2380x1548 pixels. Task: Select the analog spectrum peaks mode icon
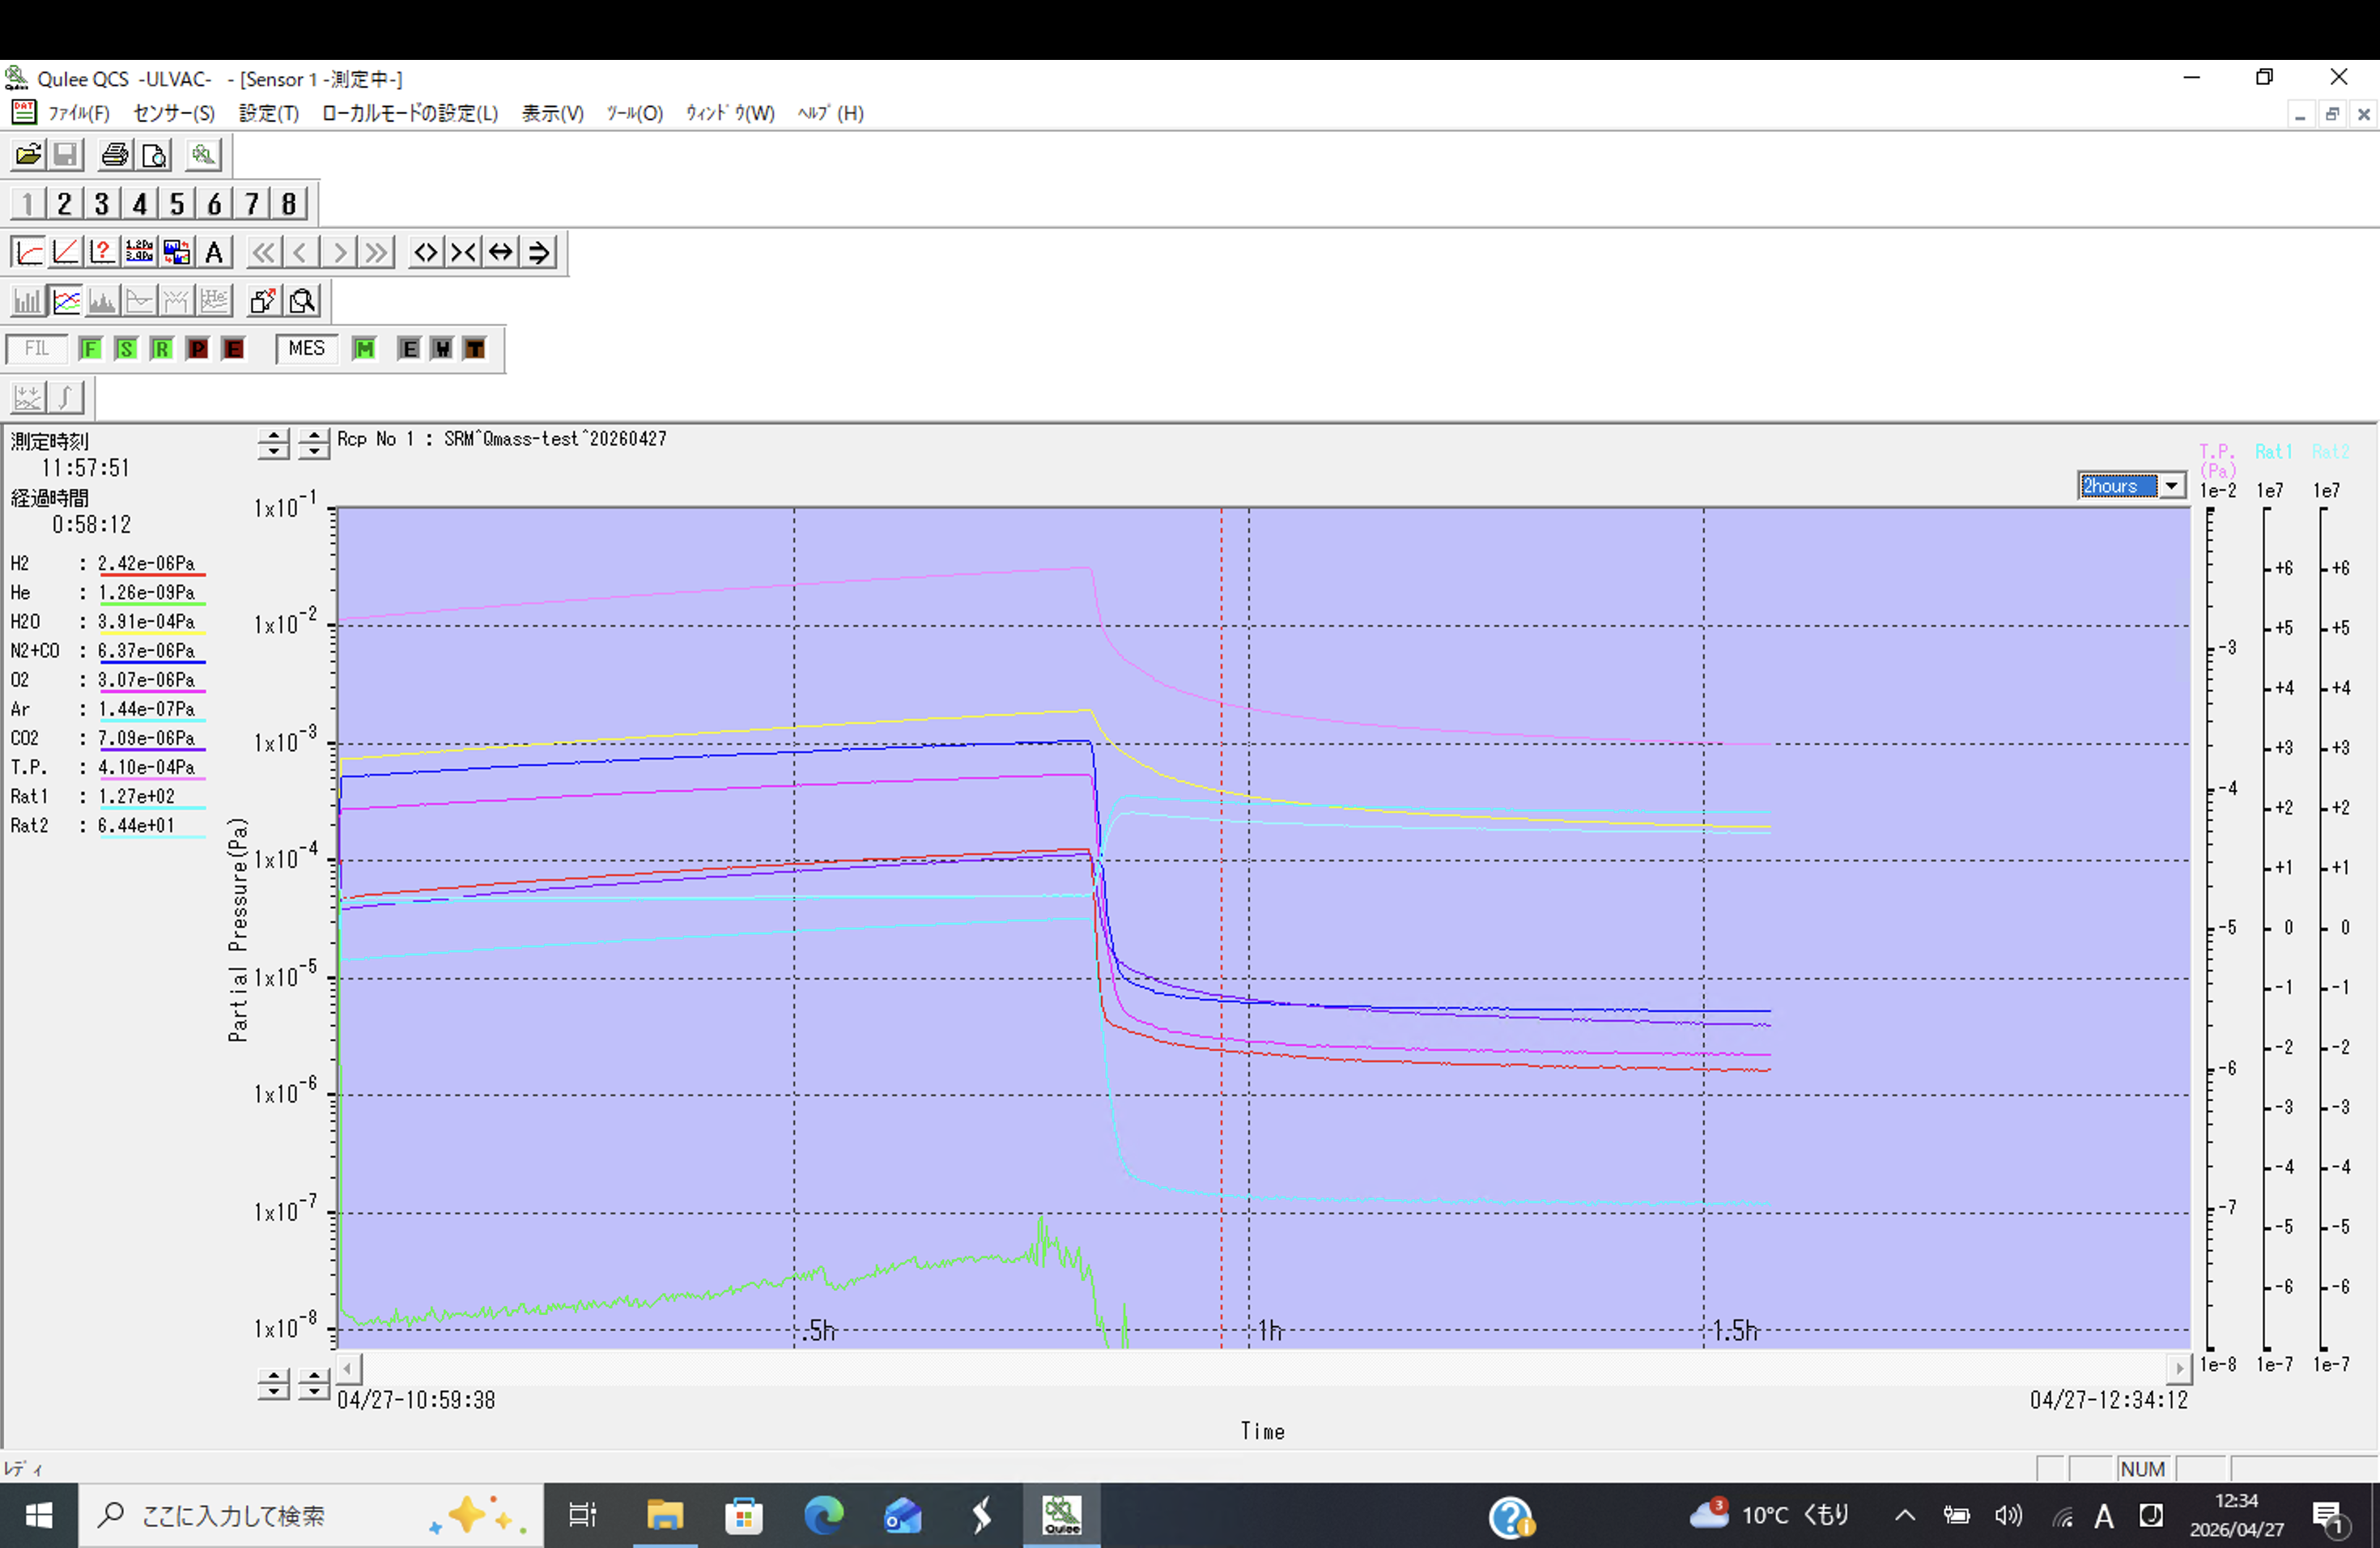coord(102,301)
